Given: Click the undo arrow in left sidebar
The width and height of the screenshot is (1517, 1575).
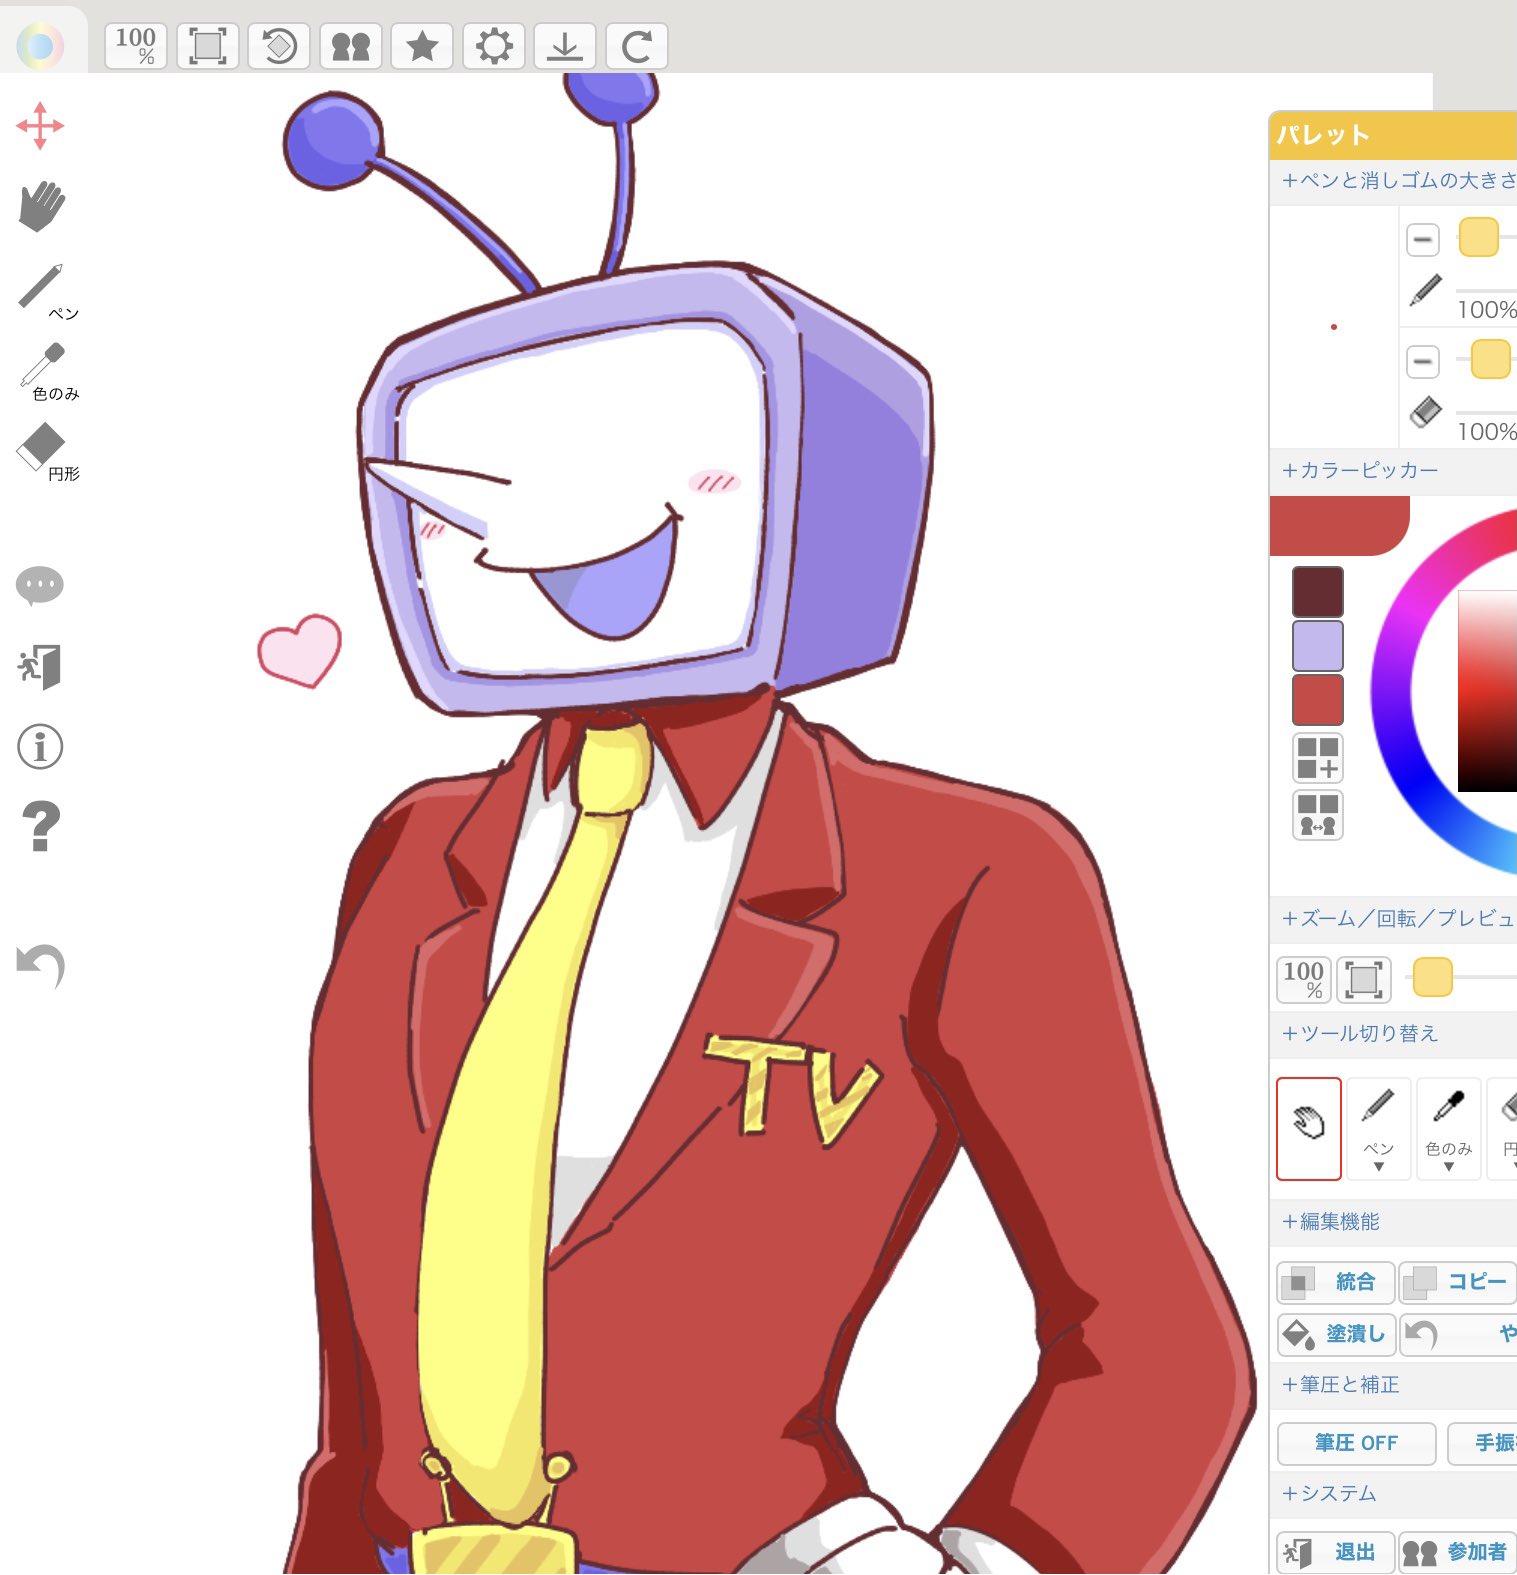Looking at the screenshot, I should click(x=41, y=965).
